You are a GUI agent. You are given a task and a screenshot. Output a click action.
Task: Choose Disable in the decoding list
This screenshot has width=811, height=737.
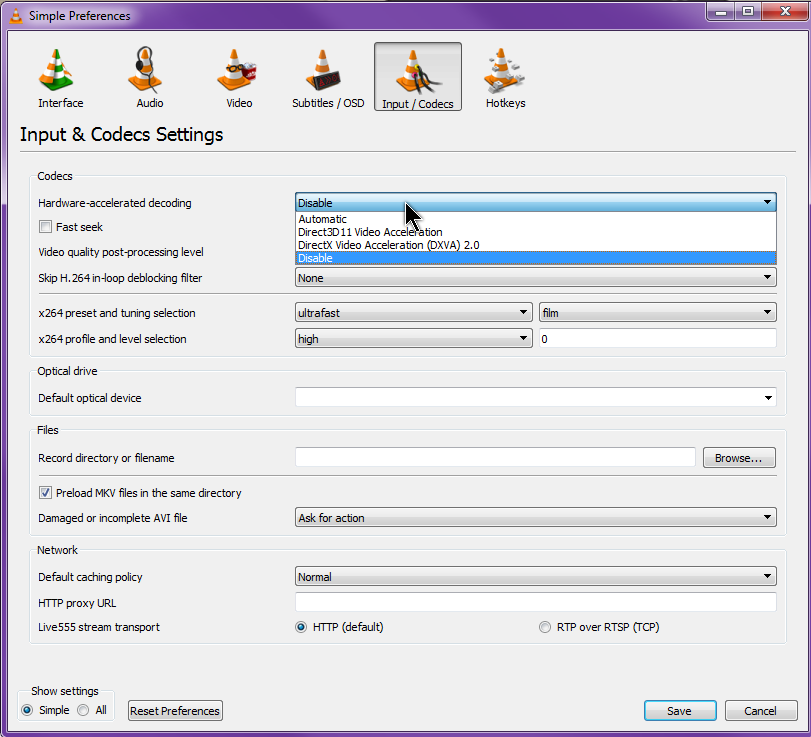[x=535, y=258]
